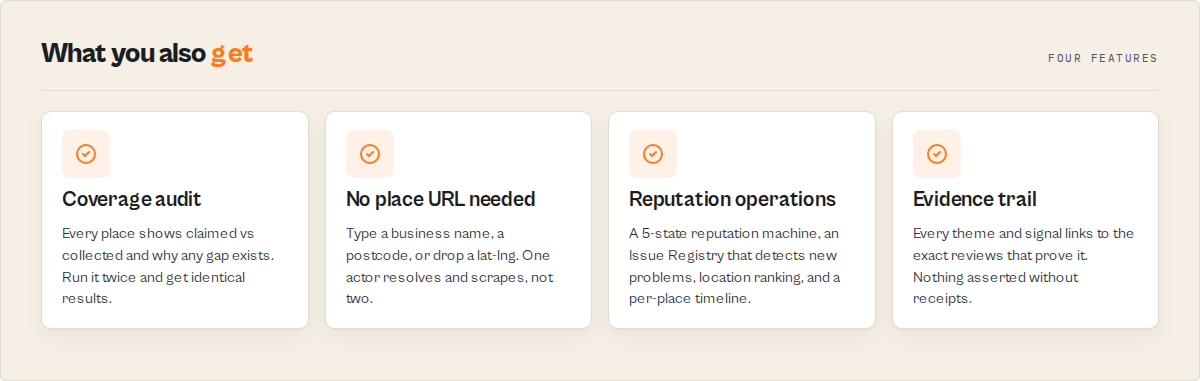This screenshot has width=1200, height=381.
Task: Click the check icon on Evidence trail card
Action: click(x=937, y=154)
